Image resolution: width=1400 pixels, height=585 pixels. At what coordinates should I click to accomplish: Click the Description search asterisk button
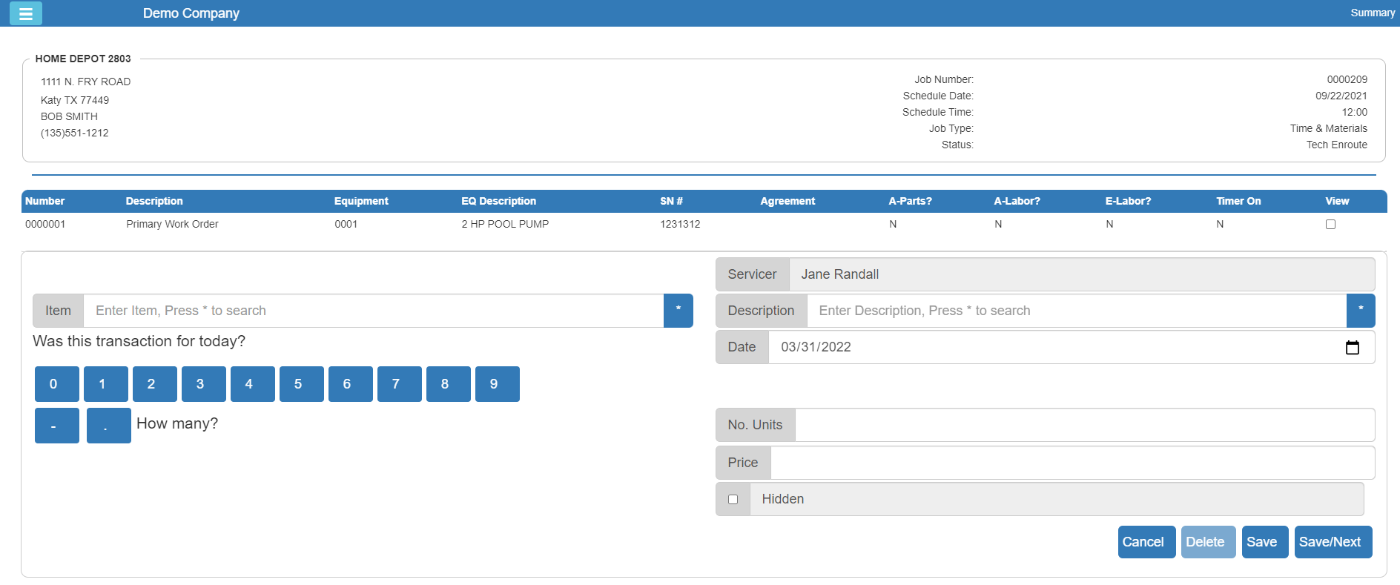1360,311
